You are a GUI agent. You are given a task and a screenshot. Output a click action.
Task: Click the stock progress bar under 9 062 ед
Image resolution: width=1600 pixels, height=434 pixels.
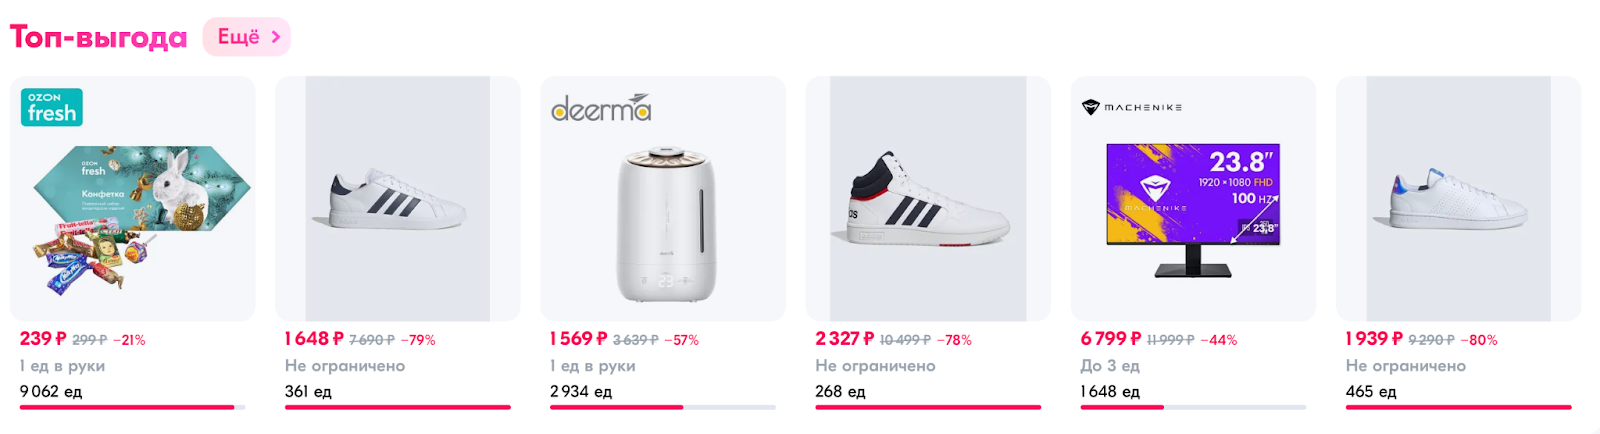[x=132, y=407]
